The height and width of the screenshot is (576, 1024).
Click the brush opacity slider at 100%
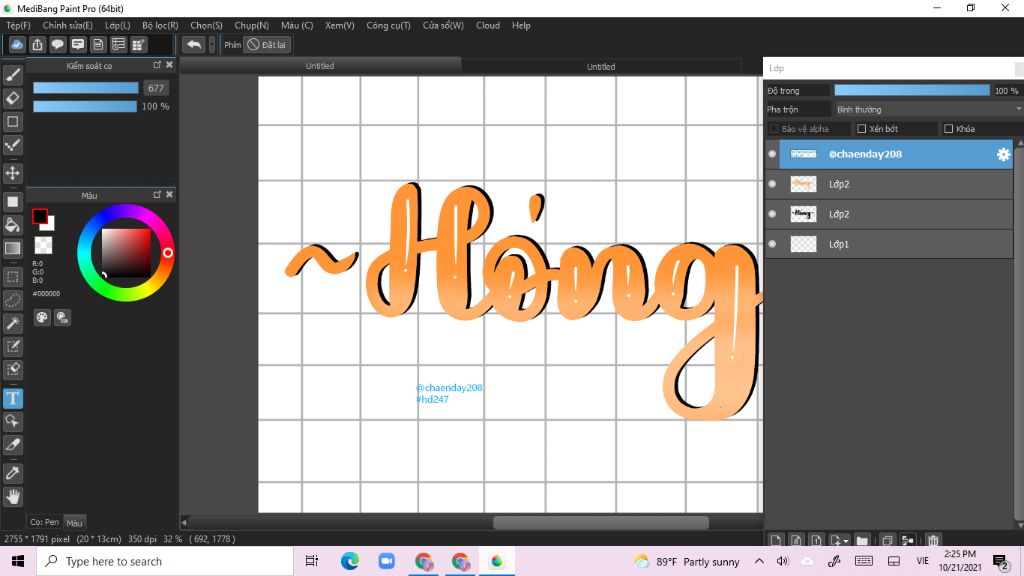85,106
